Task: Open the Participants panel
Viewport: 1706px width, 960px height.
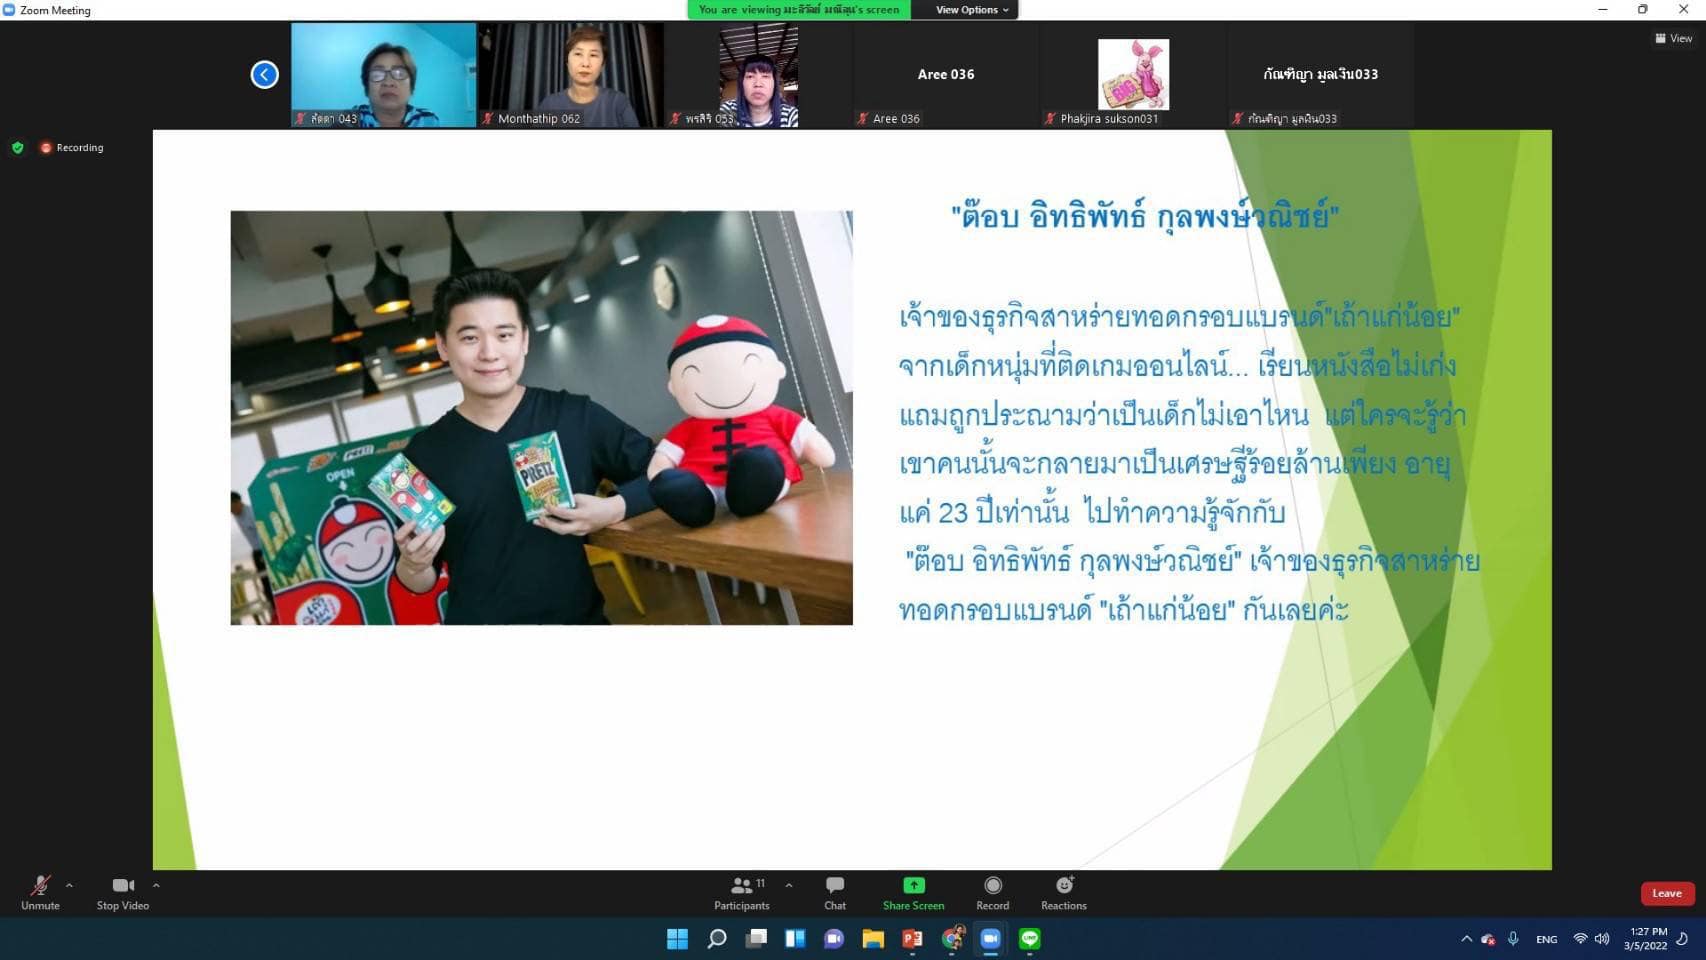Action: coord(741,893)
